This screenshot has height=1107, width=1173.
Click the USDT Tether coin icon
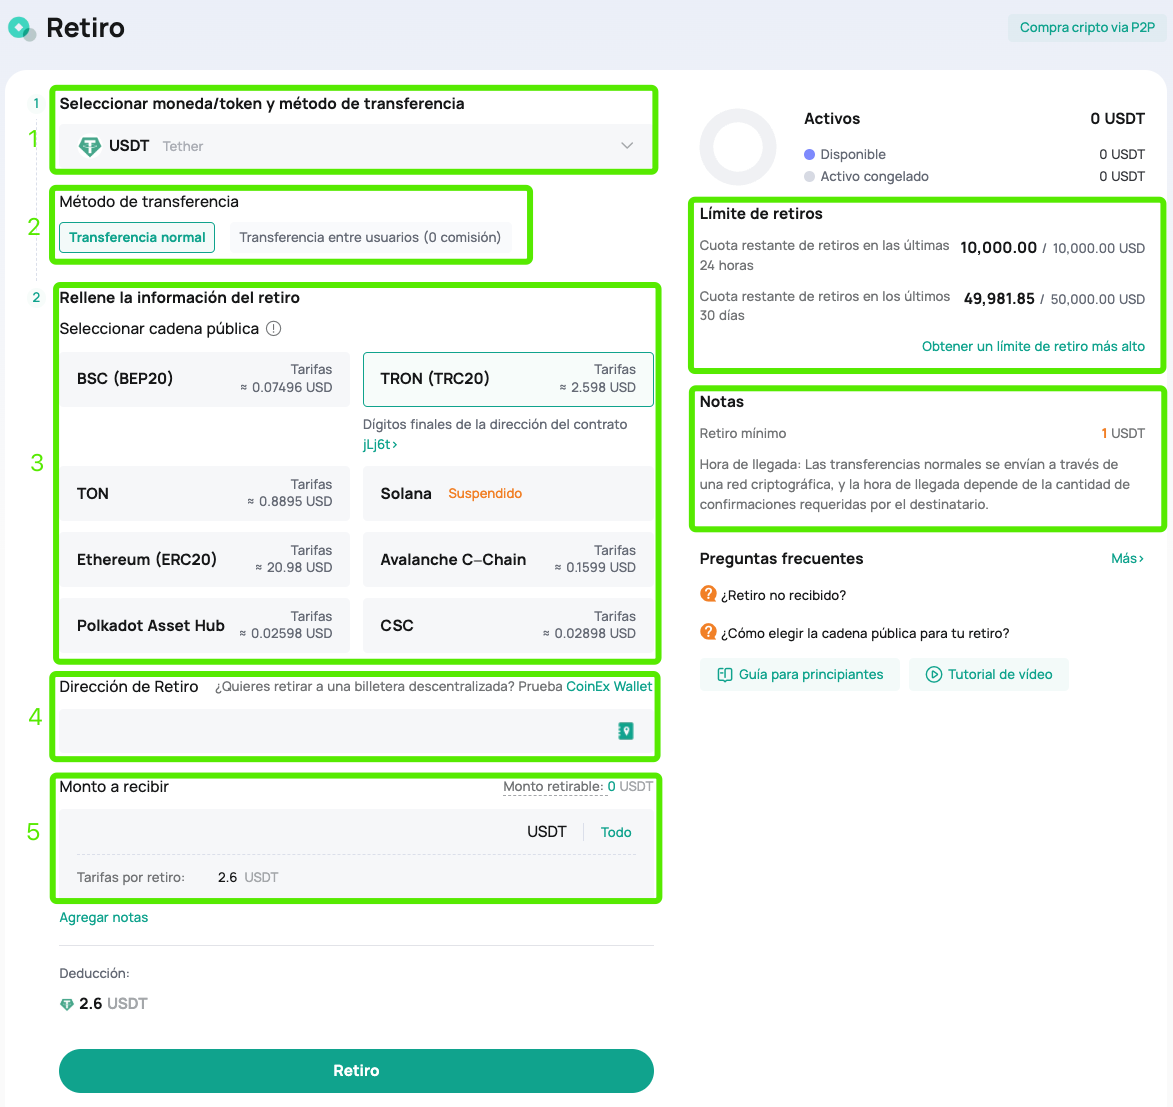[x=90, y=146]
